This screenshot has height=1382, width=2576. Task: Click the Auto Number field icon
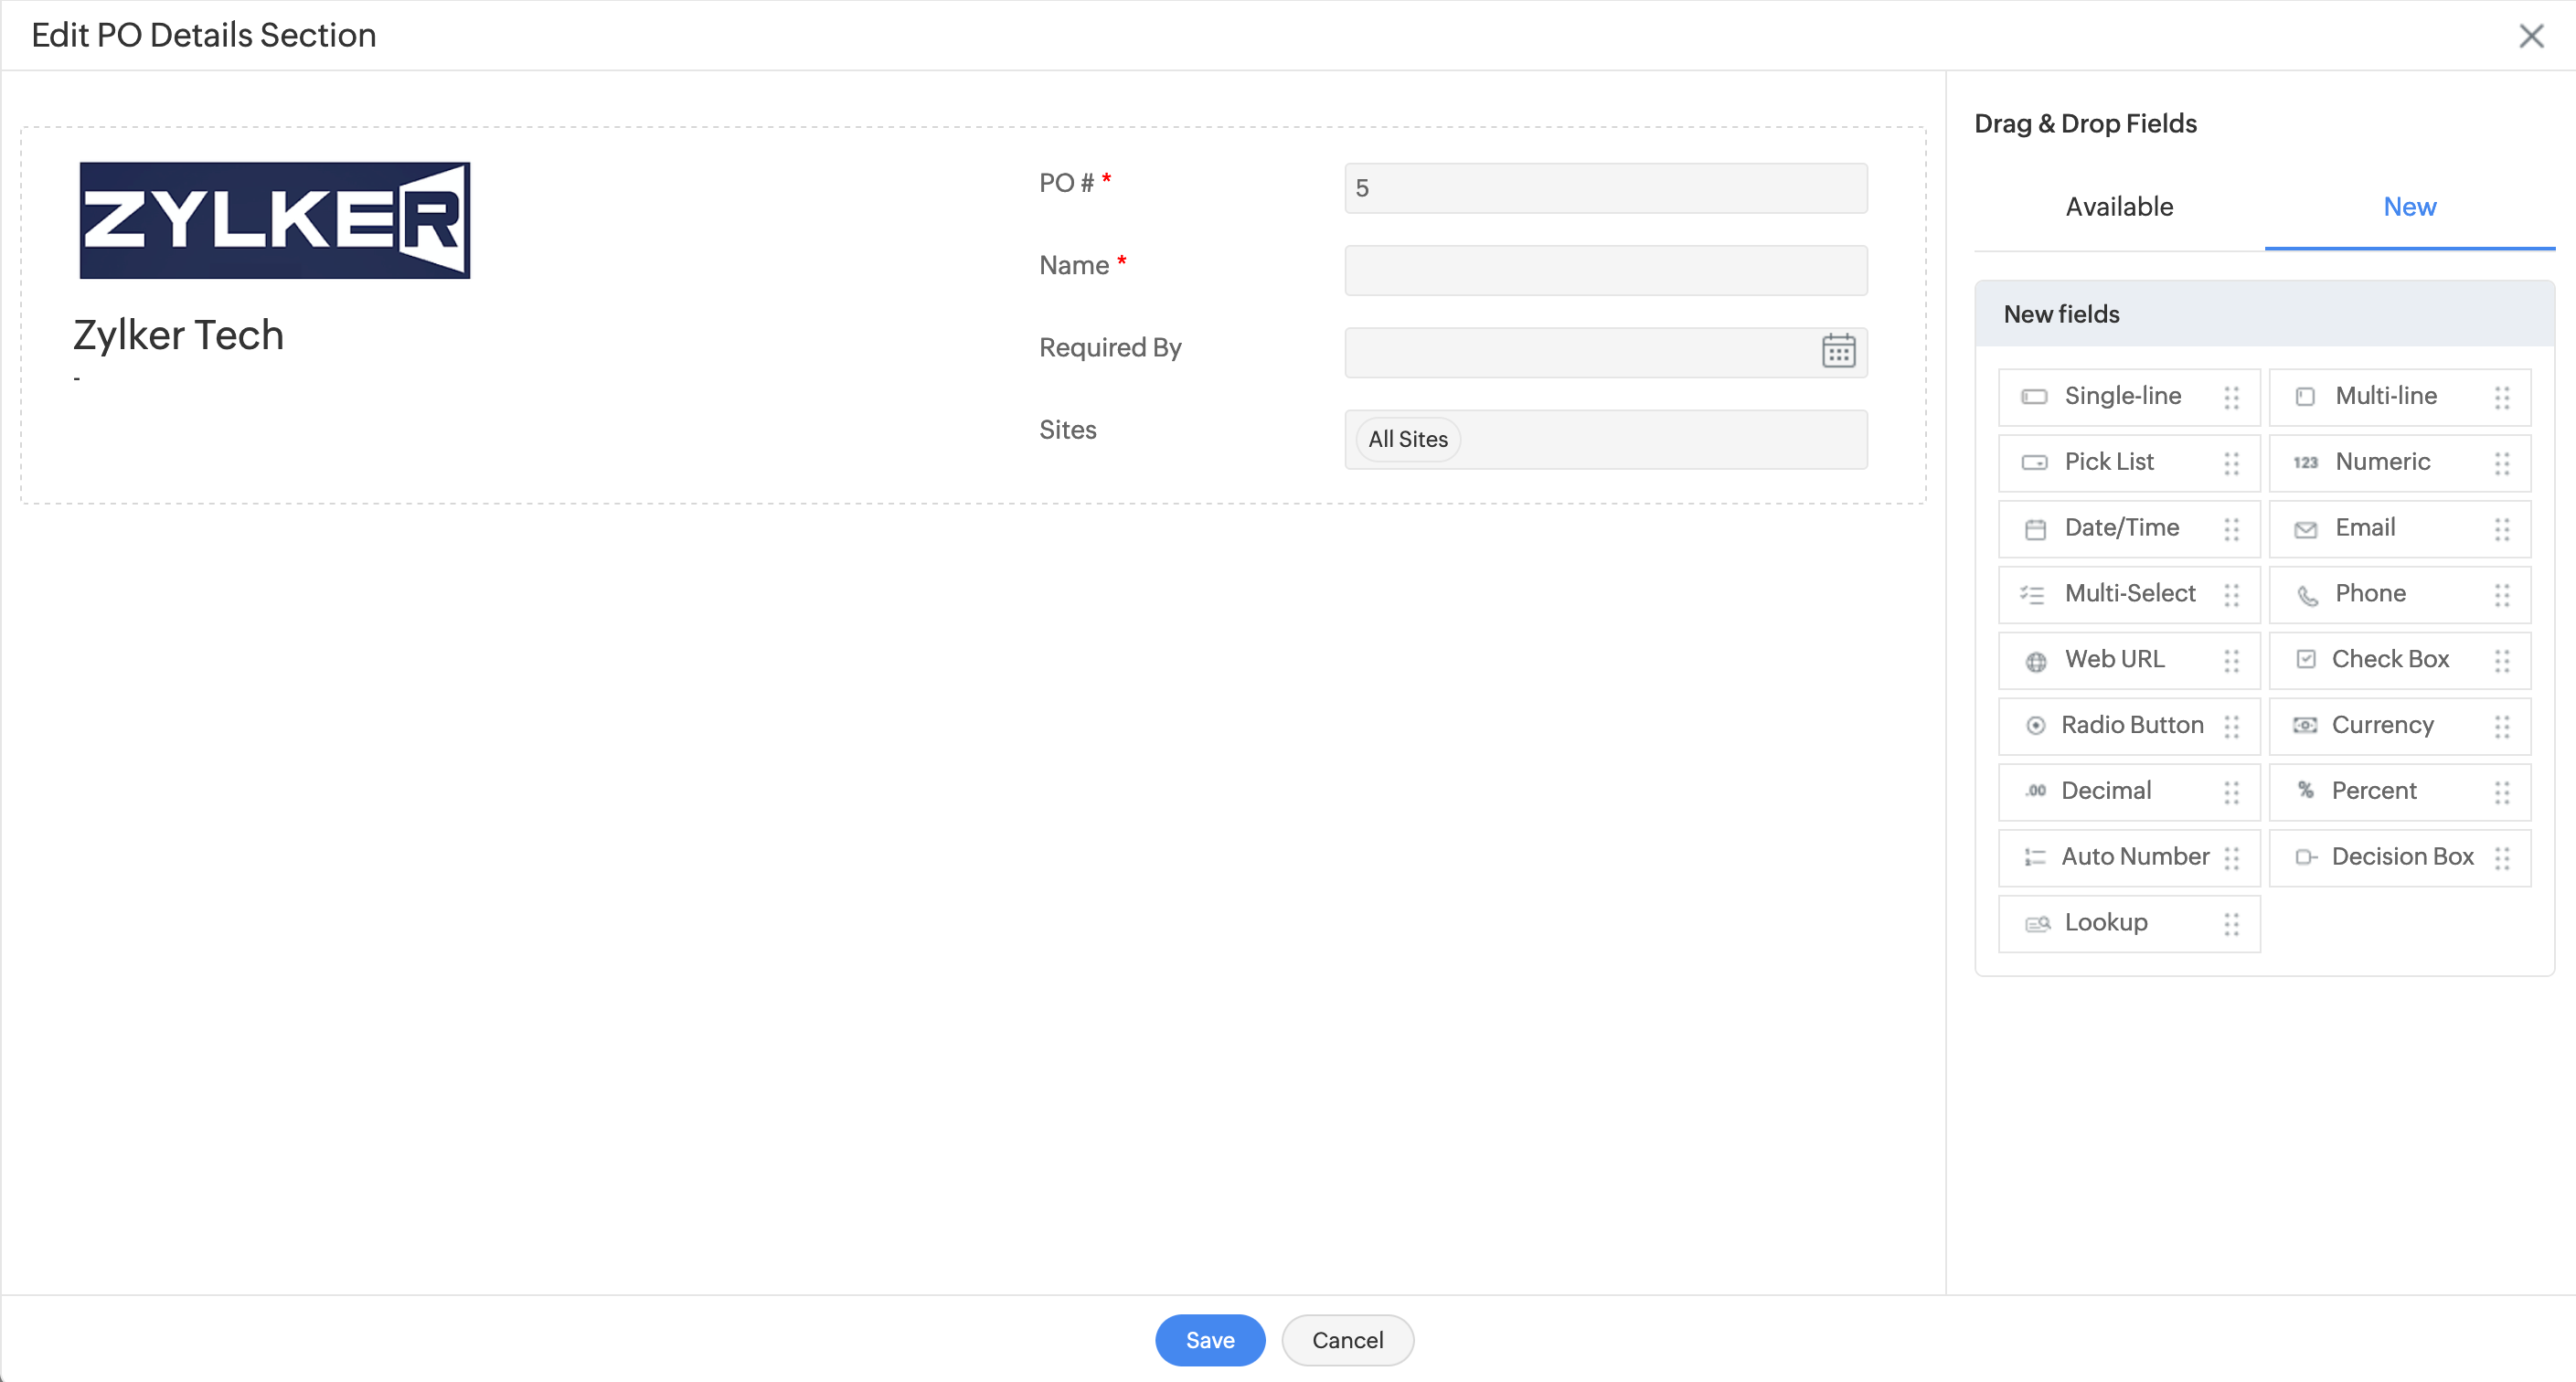(2034, 857)
